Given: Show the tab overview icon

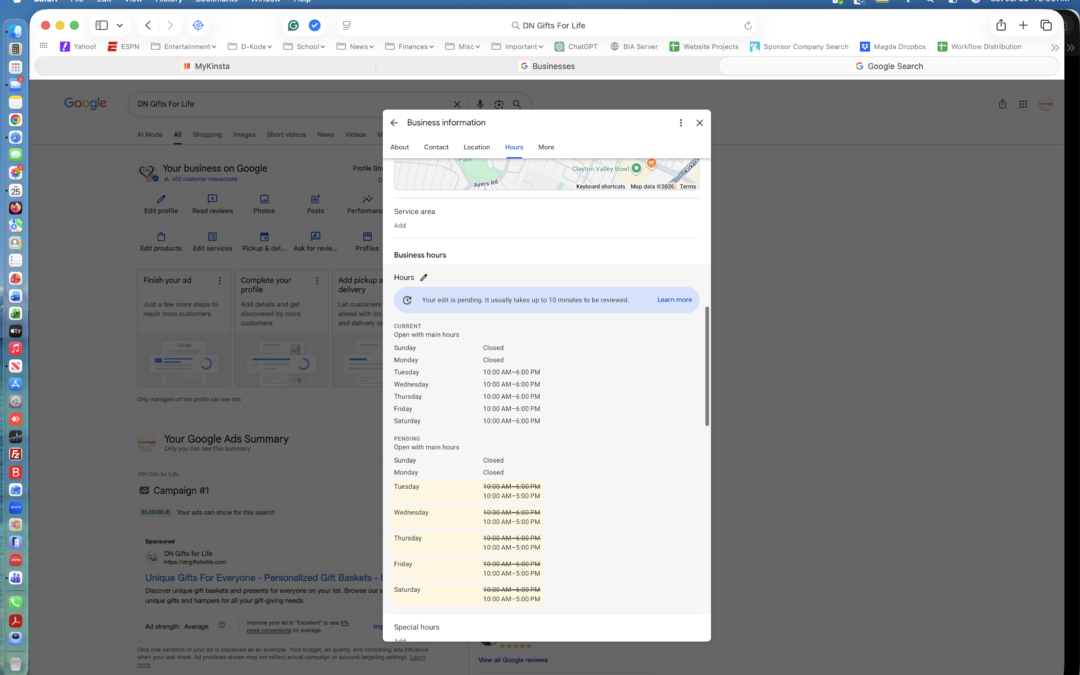Looking at the screenshot, I should (1046, 25).
